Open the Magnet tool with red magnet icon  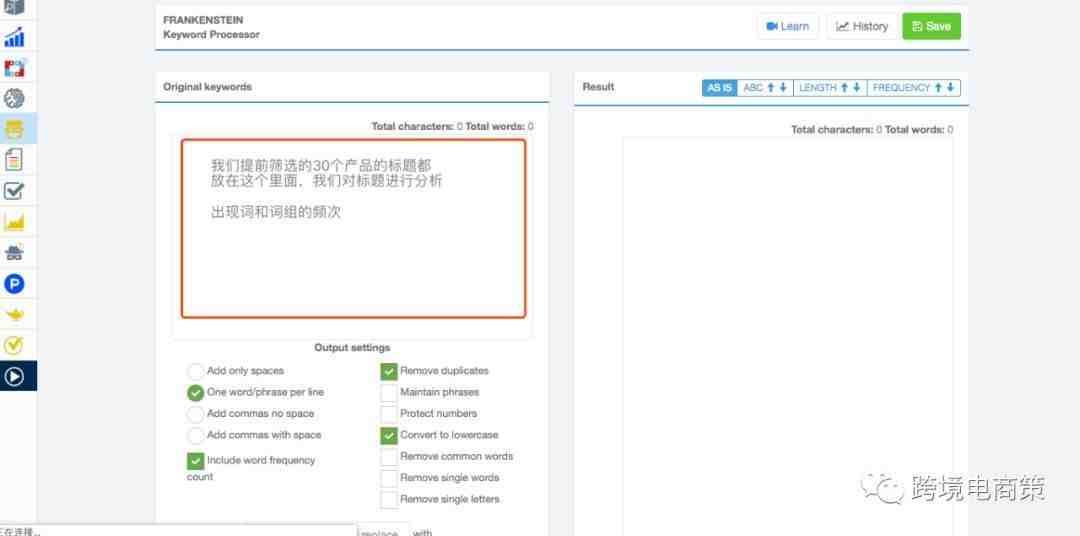point(14,68)
